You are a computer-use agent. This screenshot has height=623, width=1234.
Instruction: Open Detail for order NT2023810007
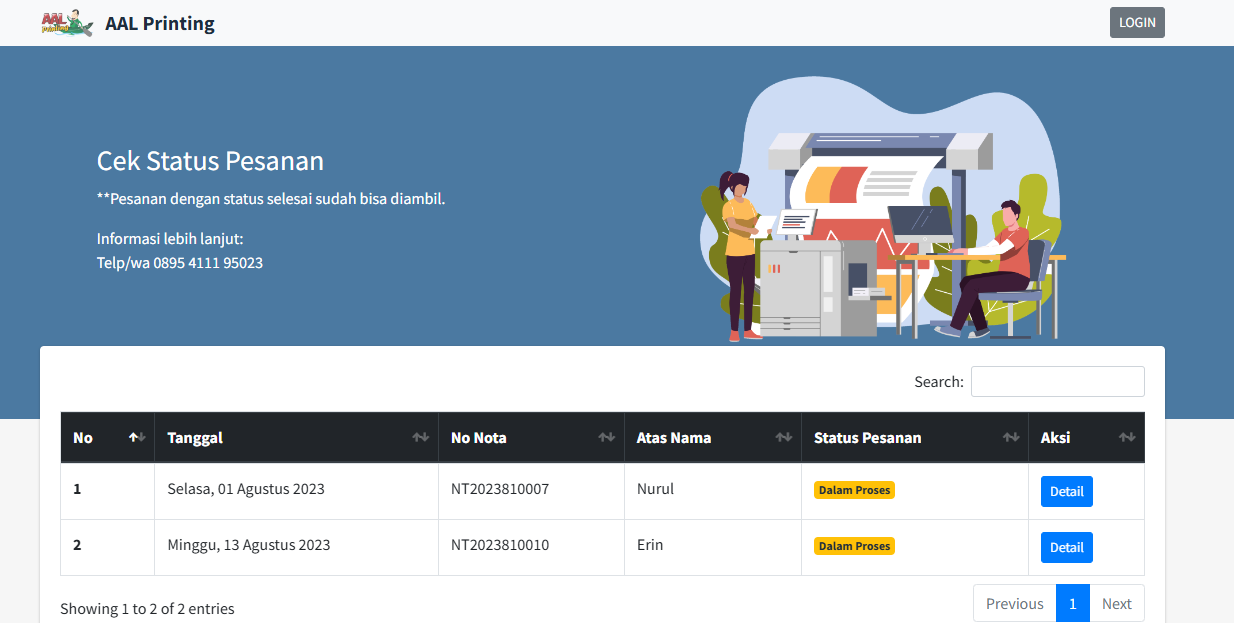click(x=1066, y=491)
